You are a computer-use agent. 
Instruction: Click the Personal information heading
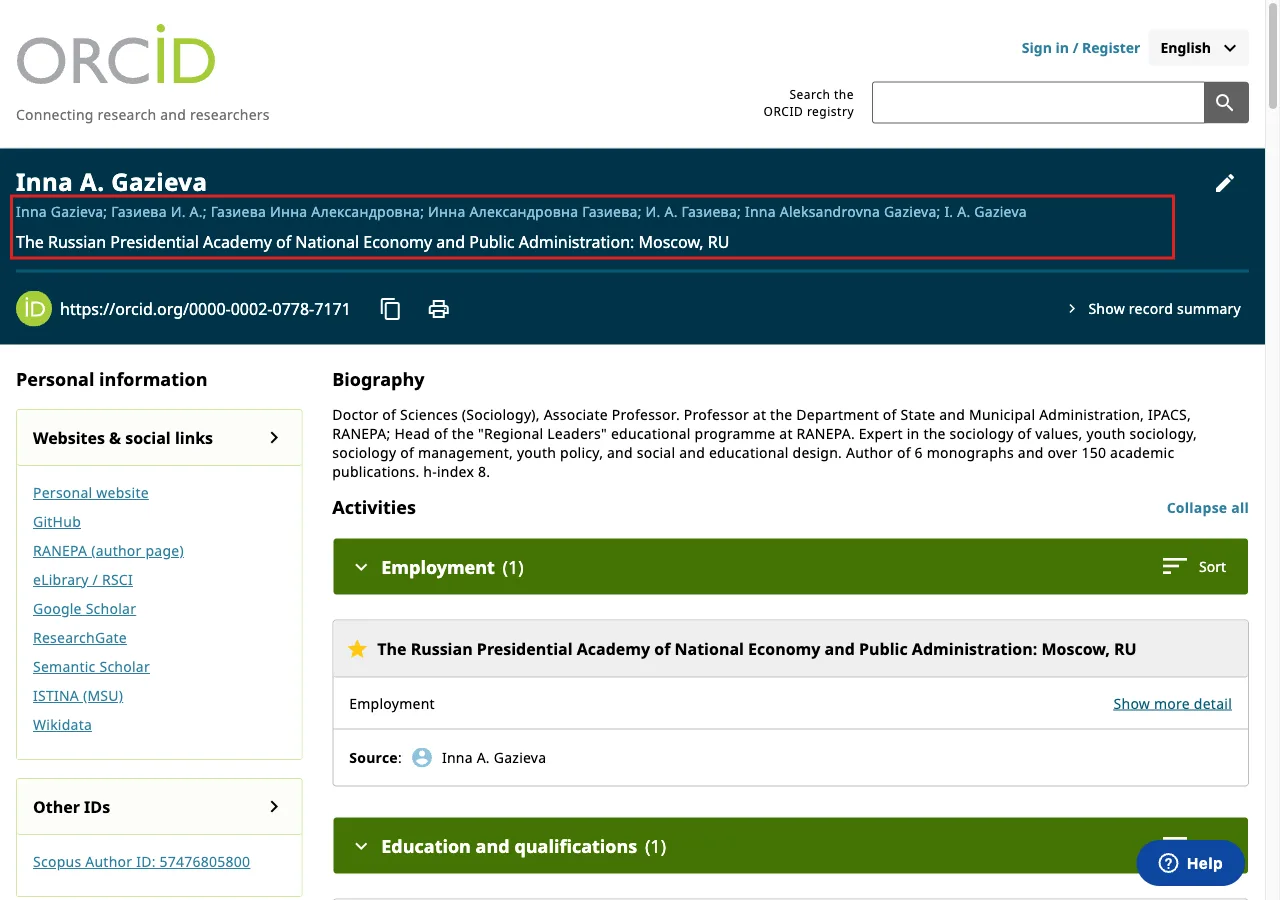tap(112, 380)
